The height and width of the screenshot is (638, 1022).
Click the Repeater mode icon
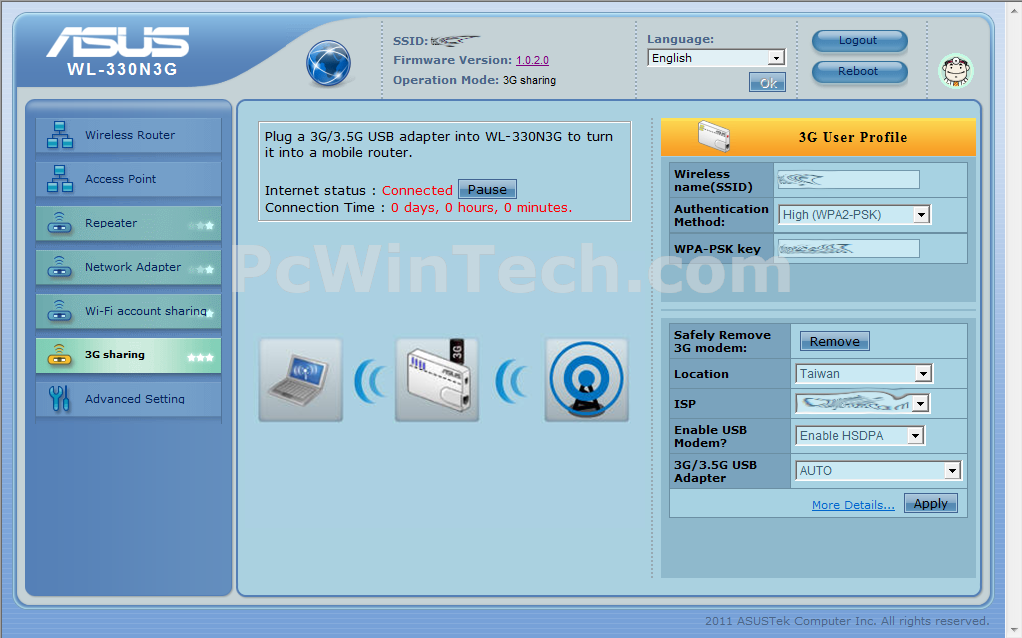60,223
